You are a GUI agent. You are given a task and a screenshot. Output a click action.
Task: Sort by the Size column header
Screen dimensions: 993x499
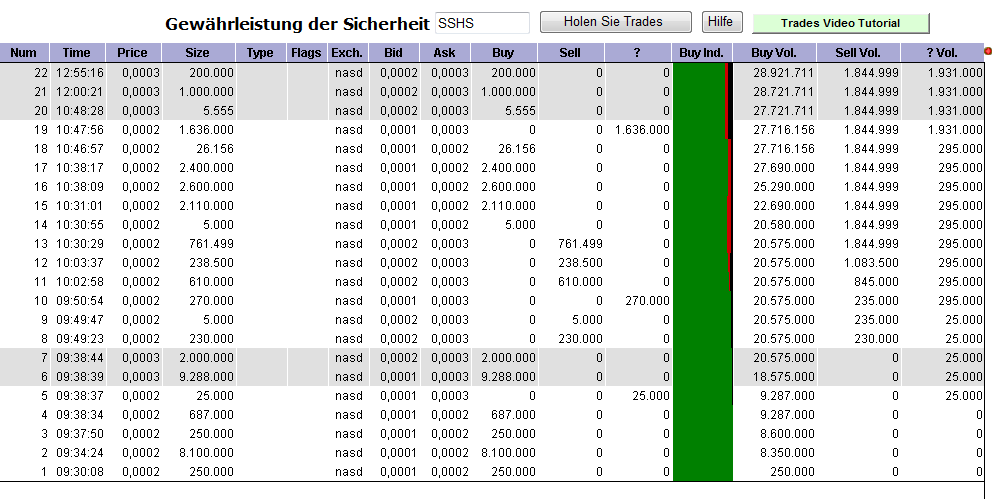pos(198,53)
